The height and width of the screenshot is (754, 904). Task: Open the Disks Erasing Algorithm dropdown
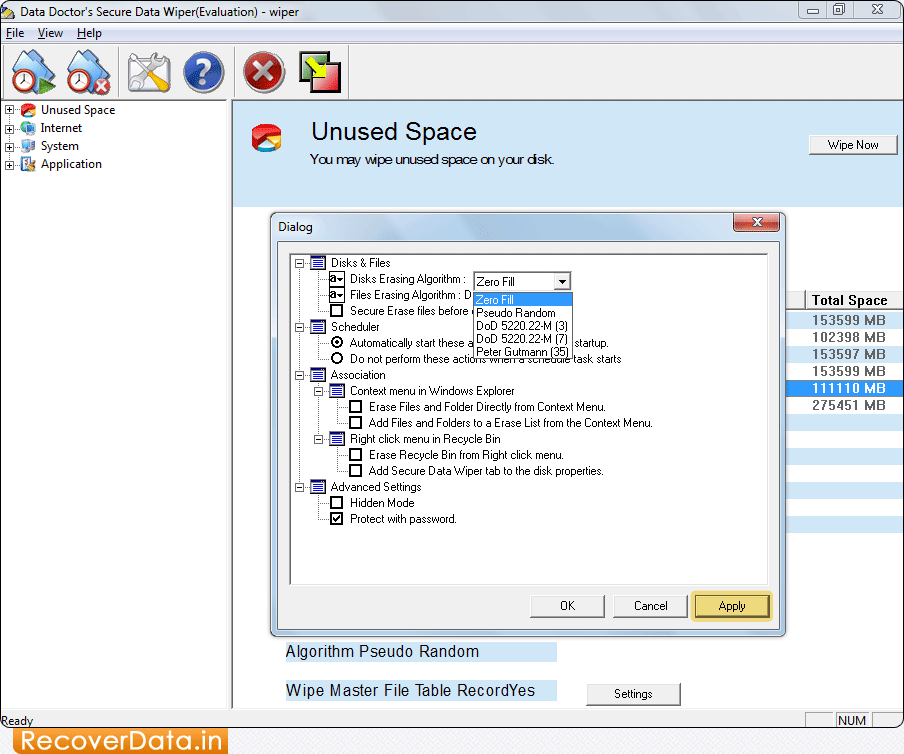point(562,281)
